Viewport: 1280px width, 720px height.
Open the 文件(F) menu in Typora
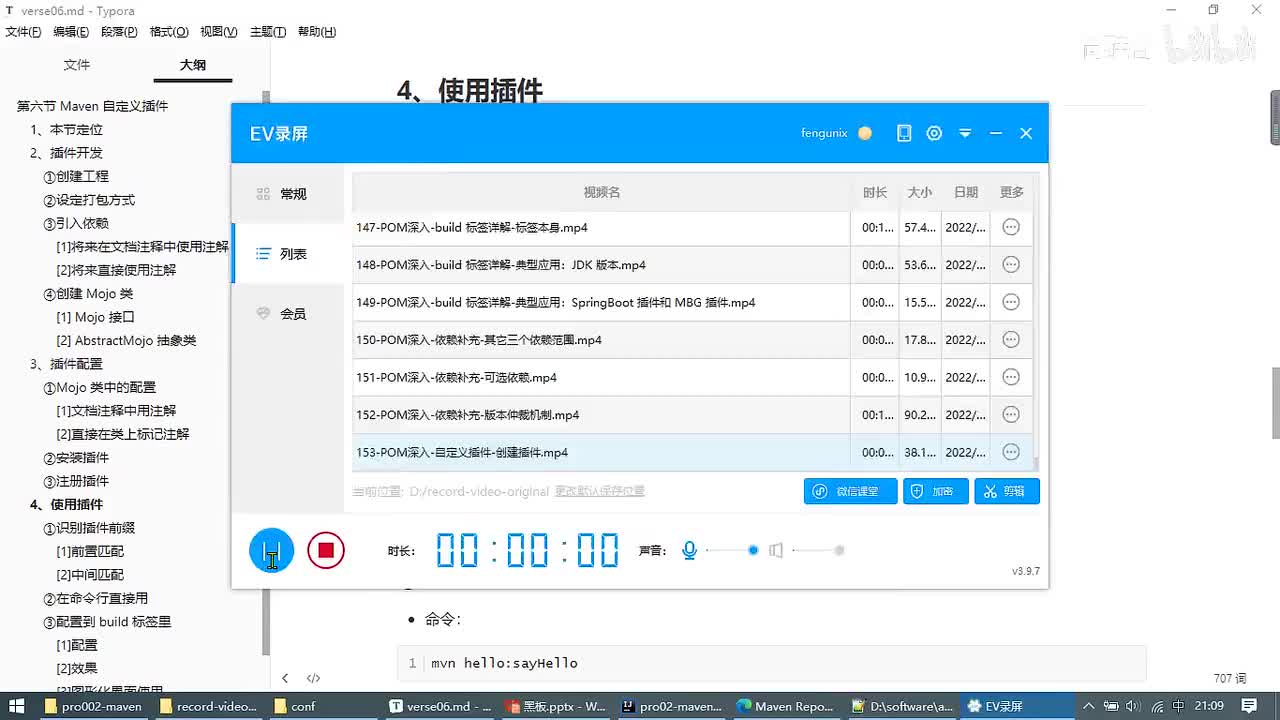point(23,32)
